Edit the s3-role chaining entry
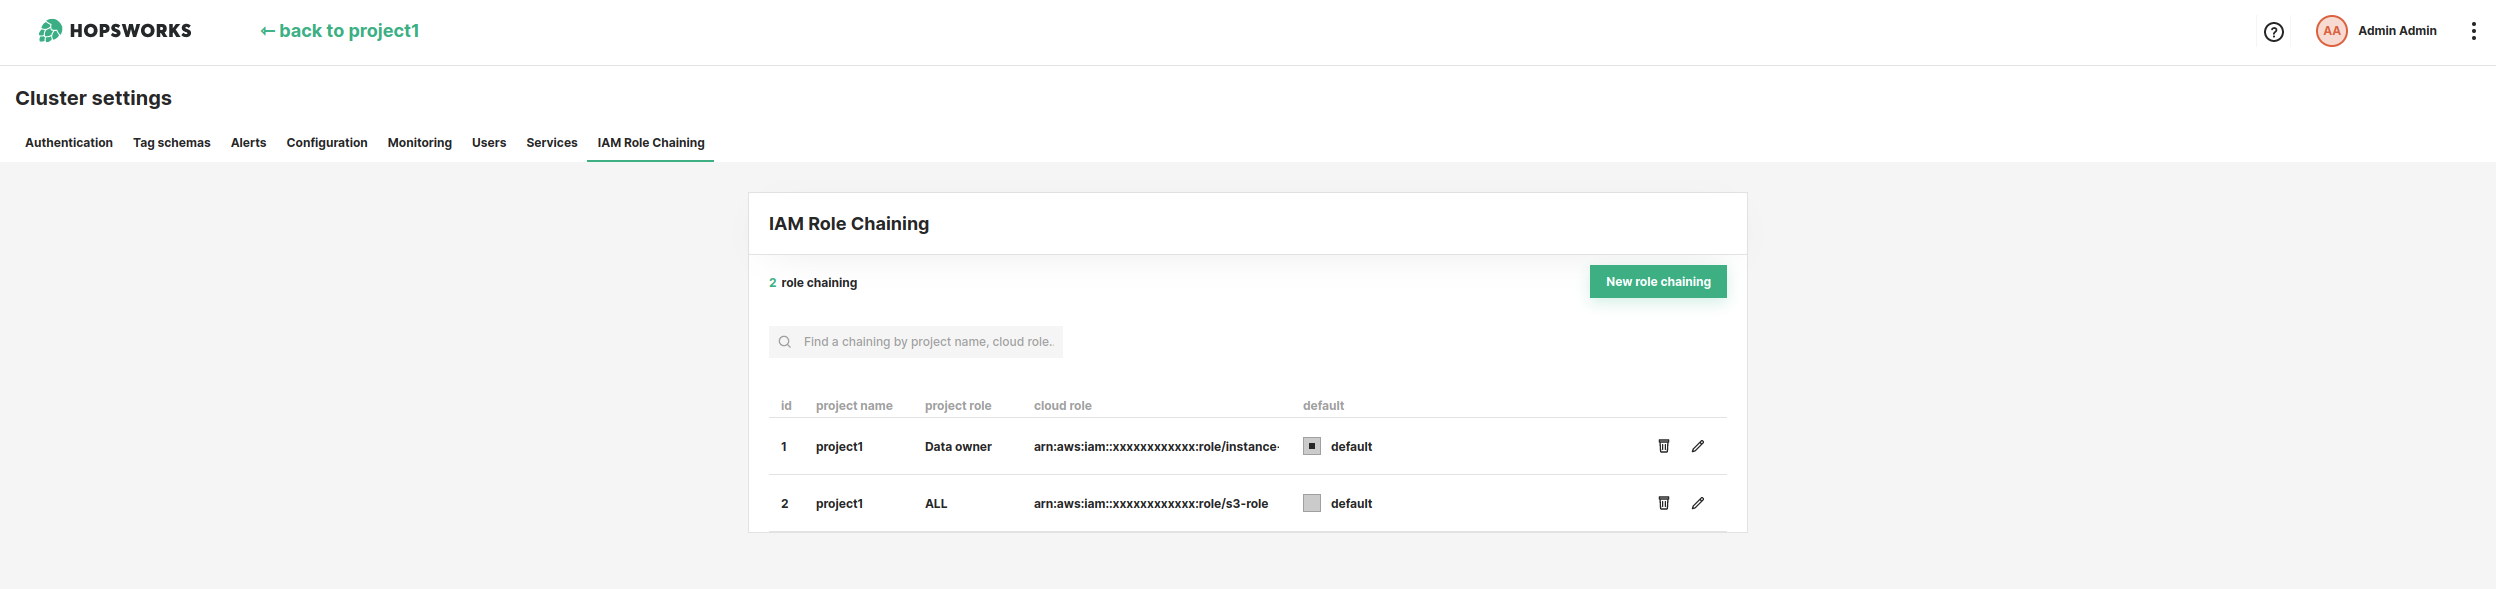Screen dimensions: 2496x589 1697,503
